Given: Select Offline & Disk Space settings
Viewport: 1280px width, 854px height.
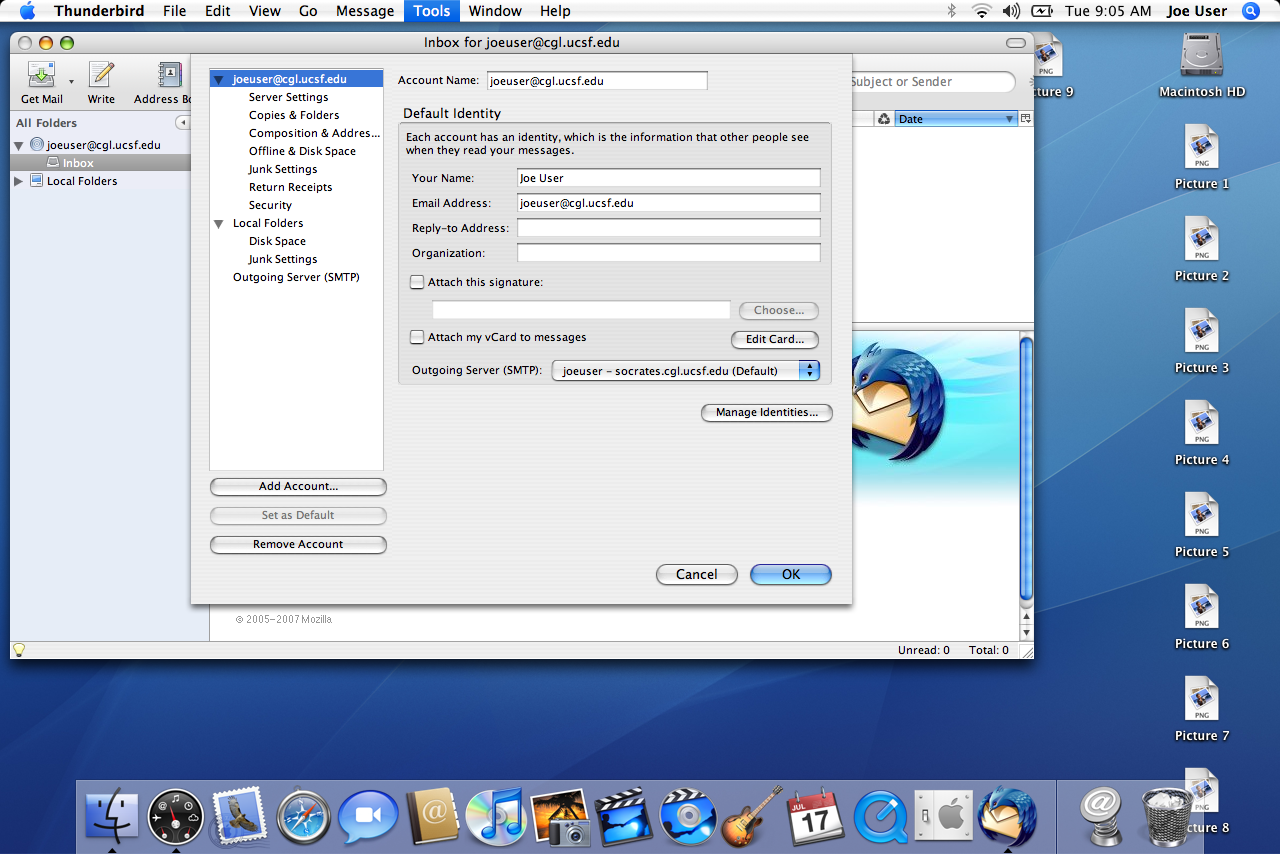Looking at the screenshot, I should pos(302,151).
